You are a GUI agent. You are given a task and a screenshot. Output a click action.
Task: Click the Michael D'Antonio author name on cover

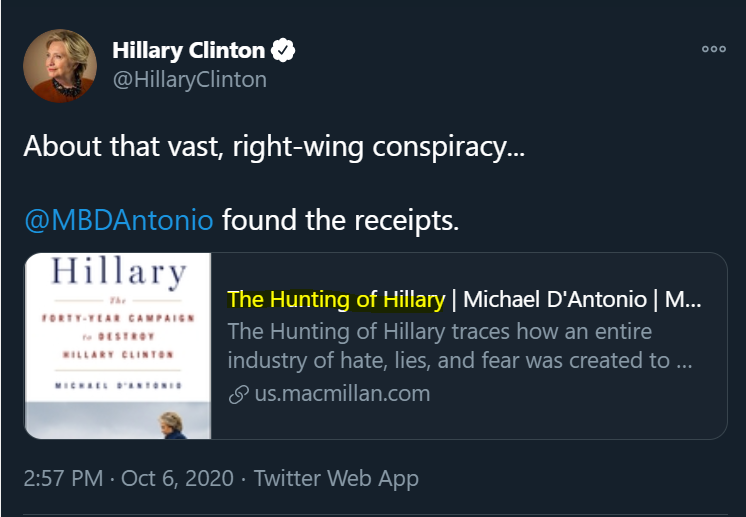tap(118, 386)
